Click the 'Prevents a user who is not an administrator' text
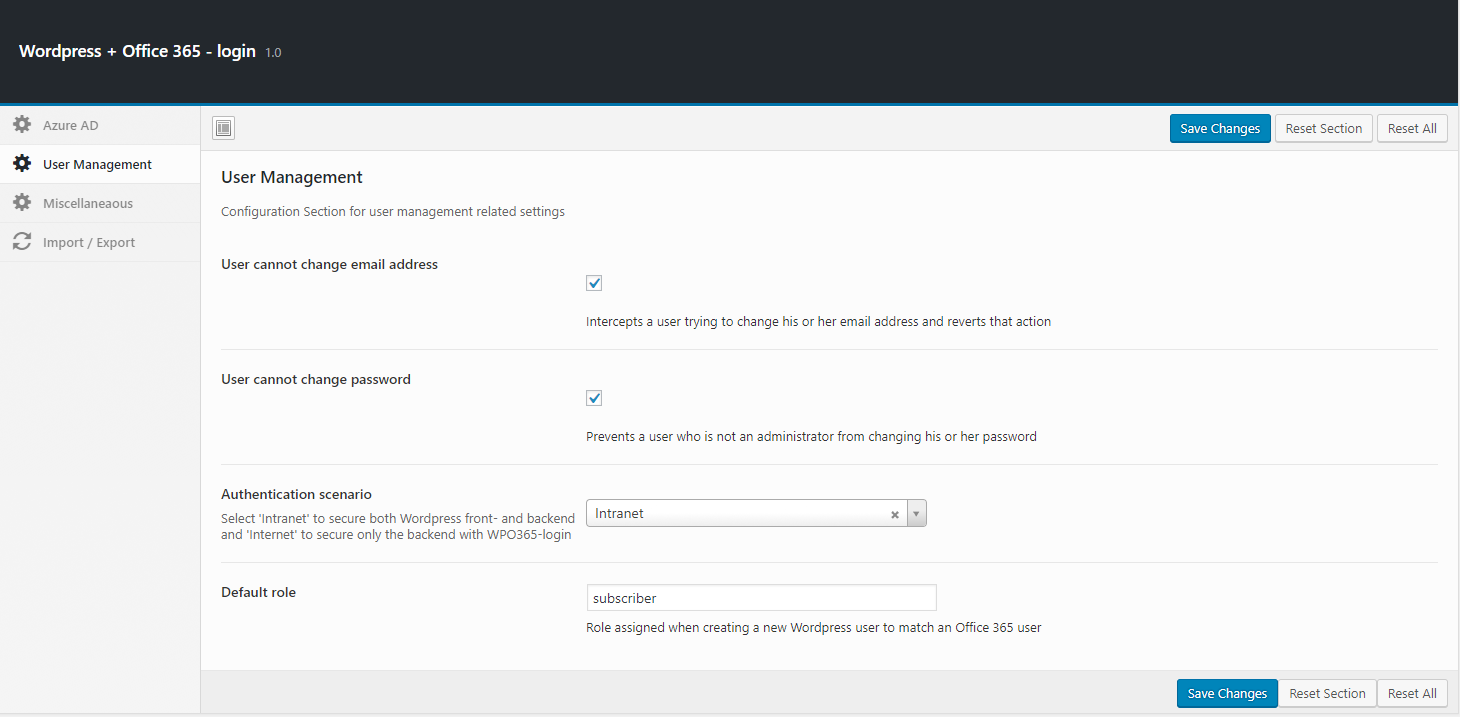This screenshot has height=717, width=1460. 811,437
